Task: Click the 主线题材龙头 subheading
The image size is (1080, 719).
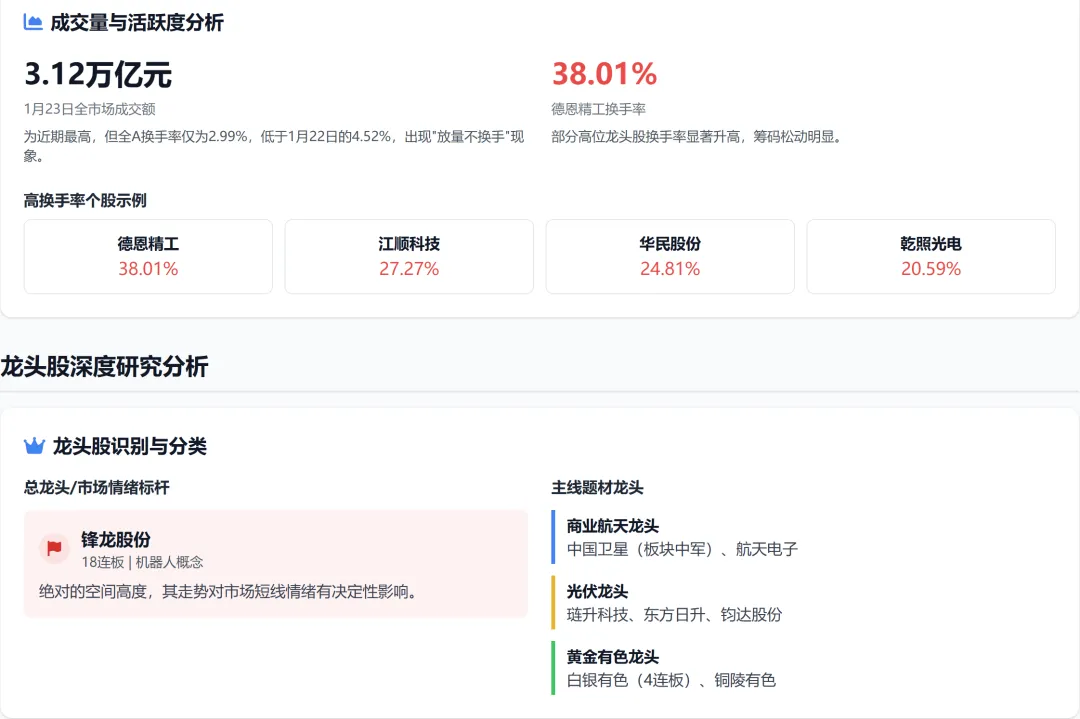Action: (x=597, y=488)
